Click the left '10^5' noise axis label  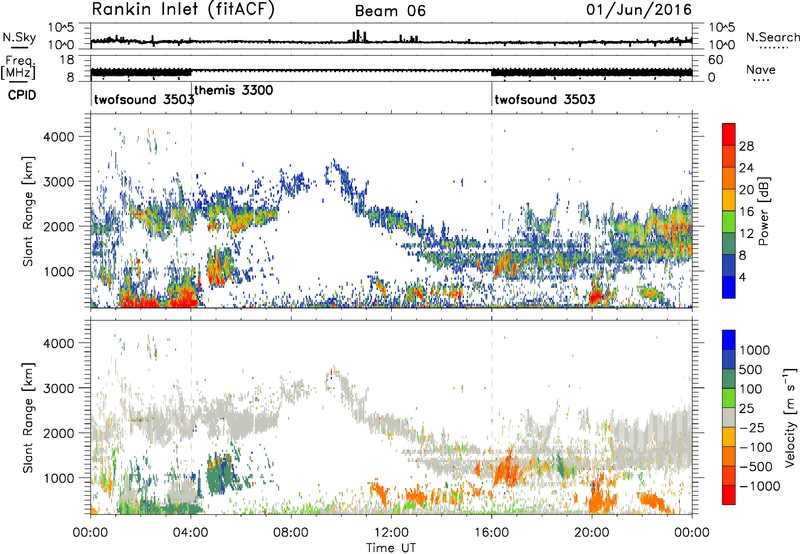[61, 28]
